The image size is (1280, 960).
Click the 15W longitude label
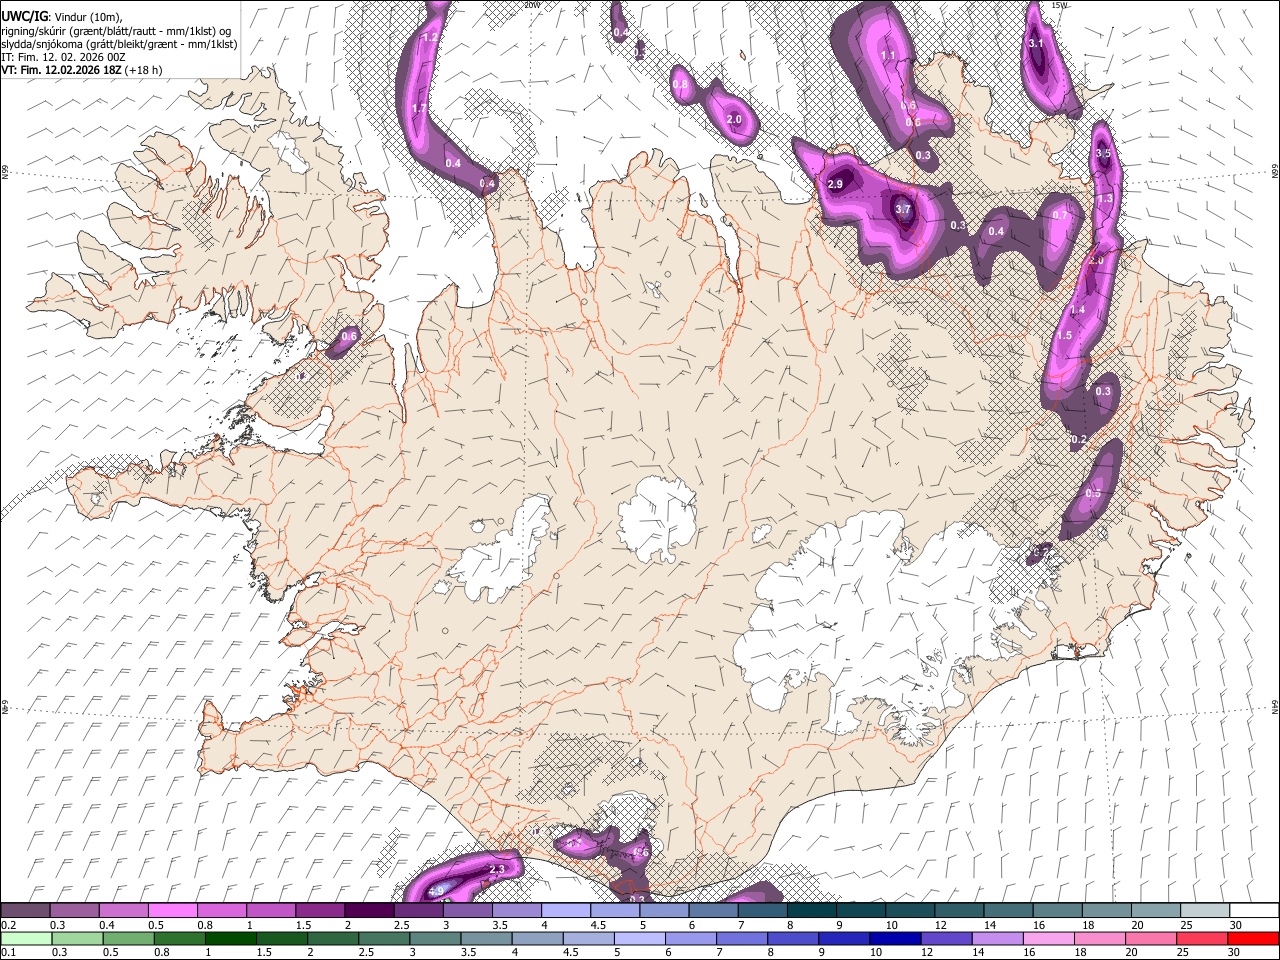1058,5
